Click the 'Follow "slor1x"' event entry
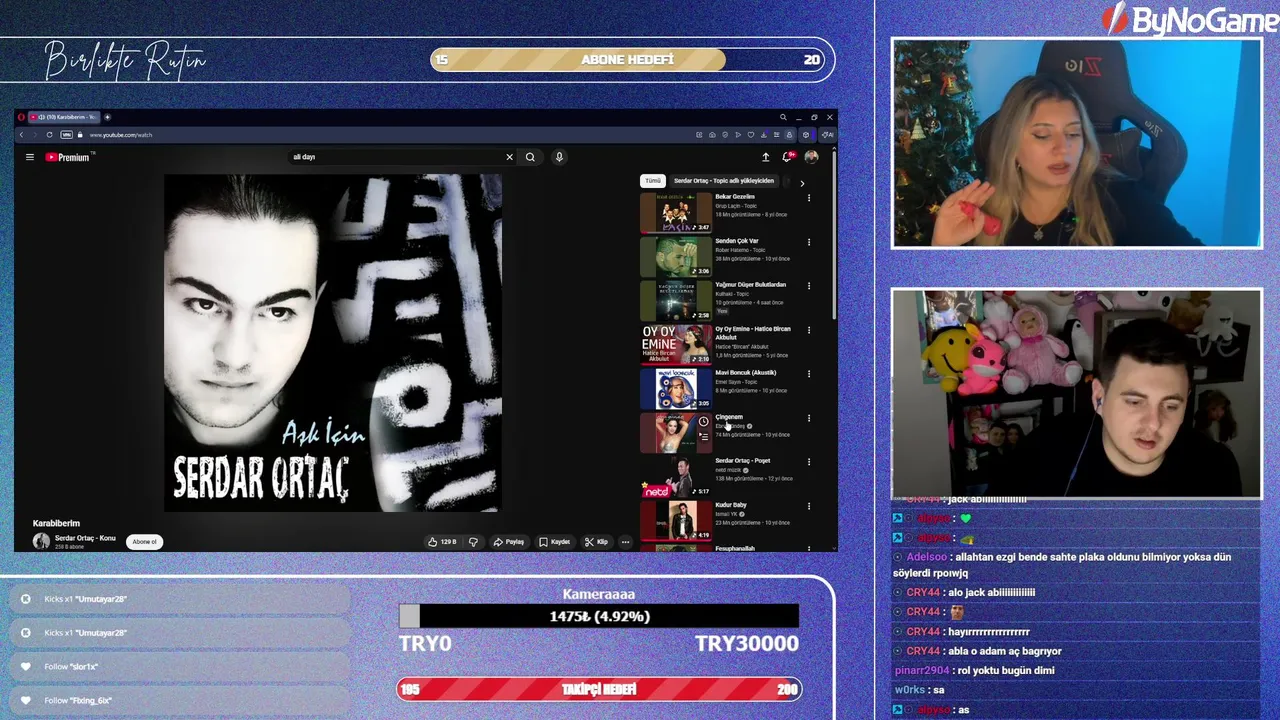Viewport: 1280px width, 720px height. point(180,667)
